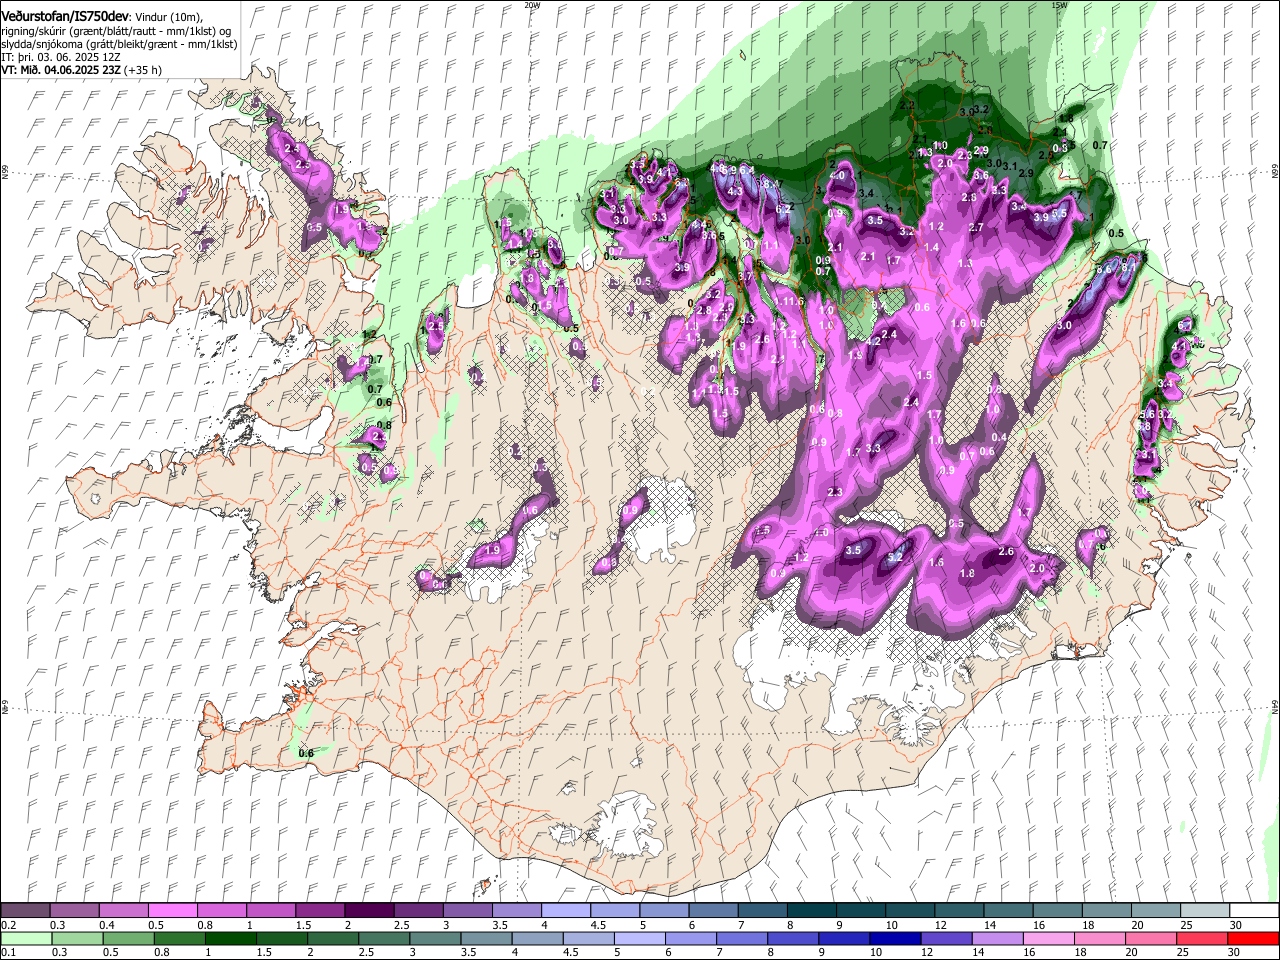Select bright red swatch at 30 in lower legend
This screenshot has width=1280, height=960.
pyautogui.click(x=1253, y=938)
